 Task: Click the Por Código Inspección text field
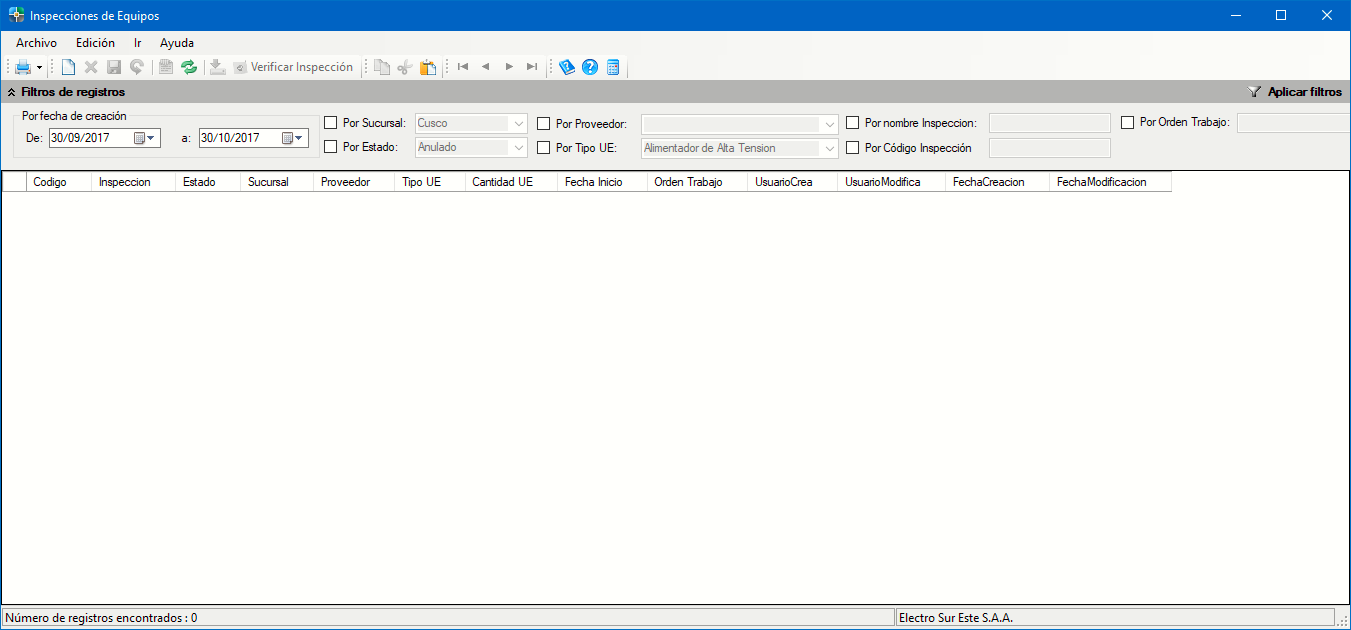pyautogui.click(x=1049, y=148)
